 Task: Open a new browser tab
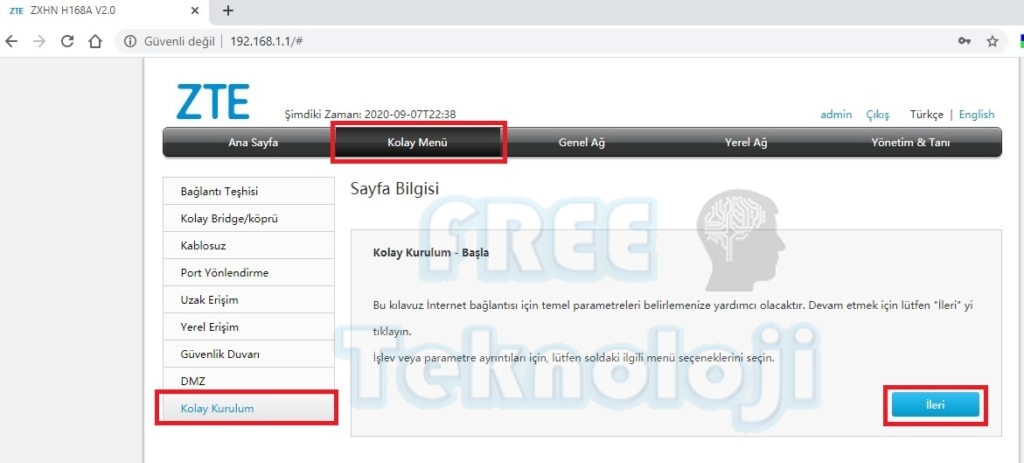pos(228,11)
